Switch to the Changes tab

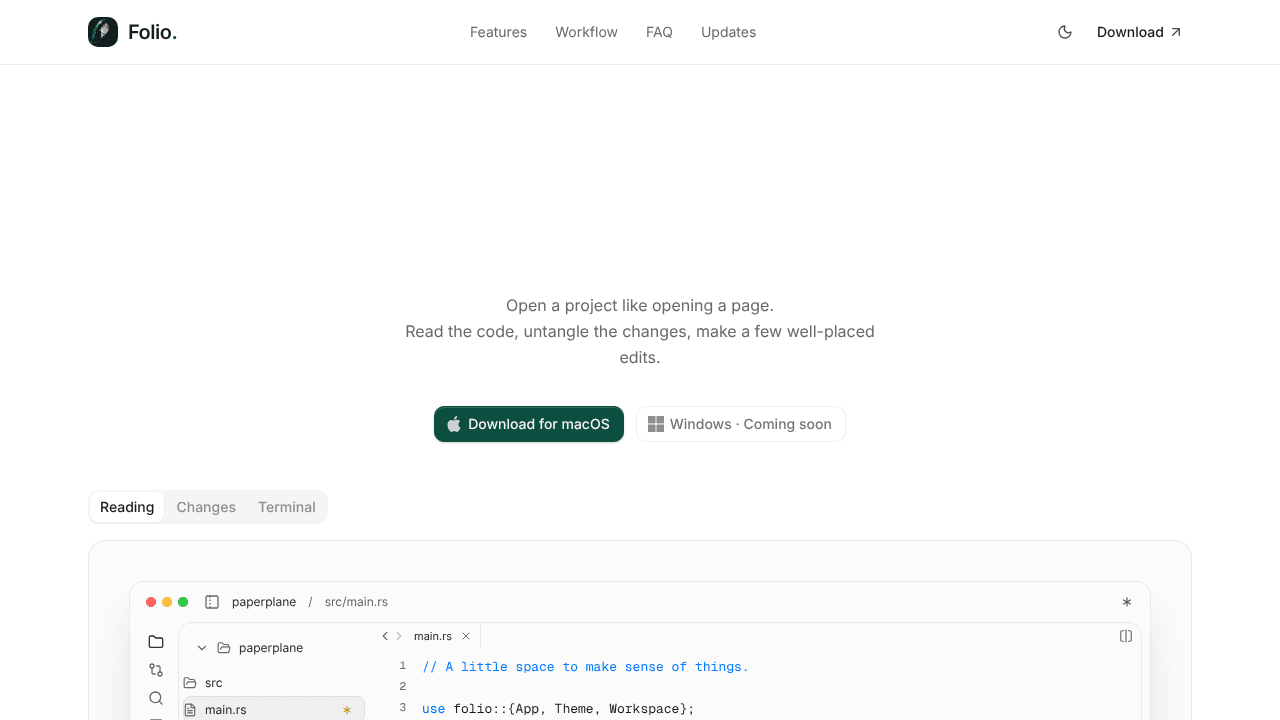(x=206, y=507)
